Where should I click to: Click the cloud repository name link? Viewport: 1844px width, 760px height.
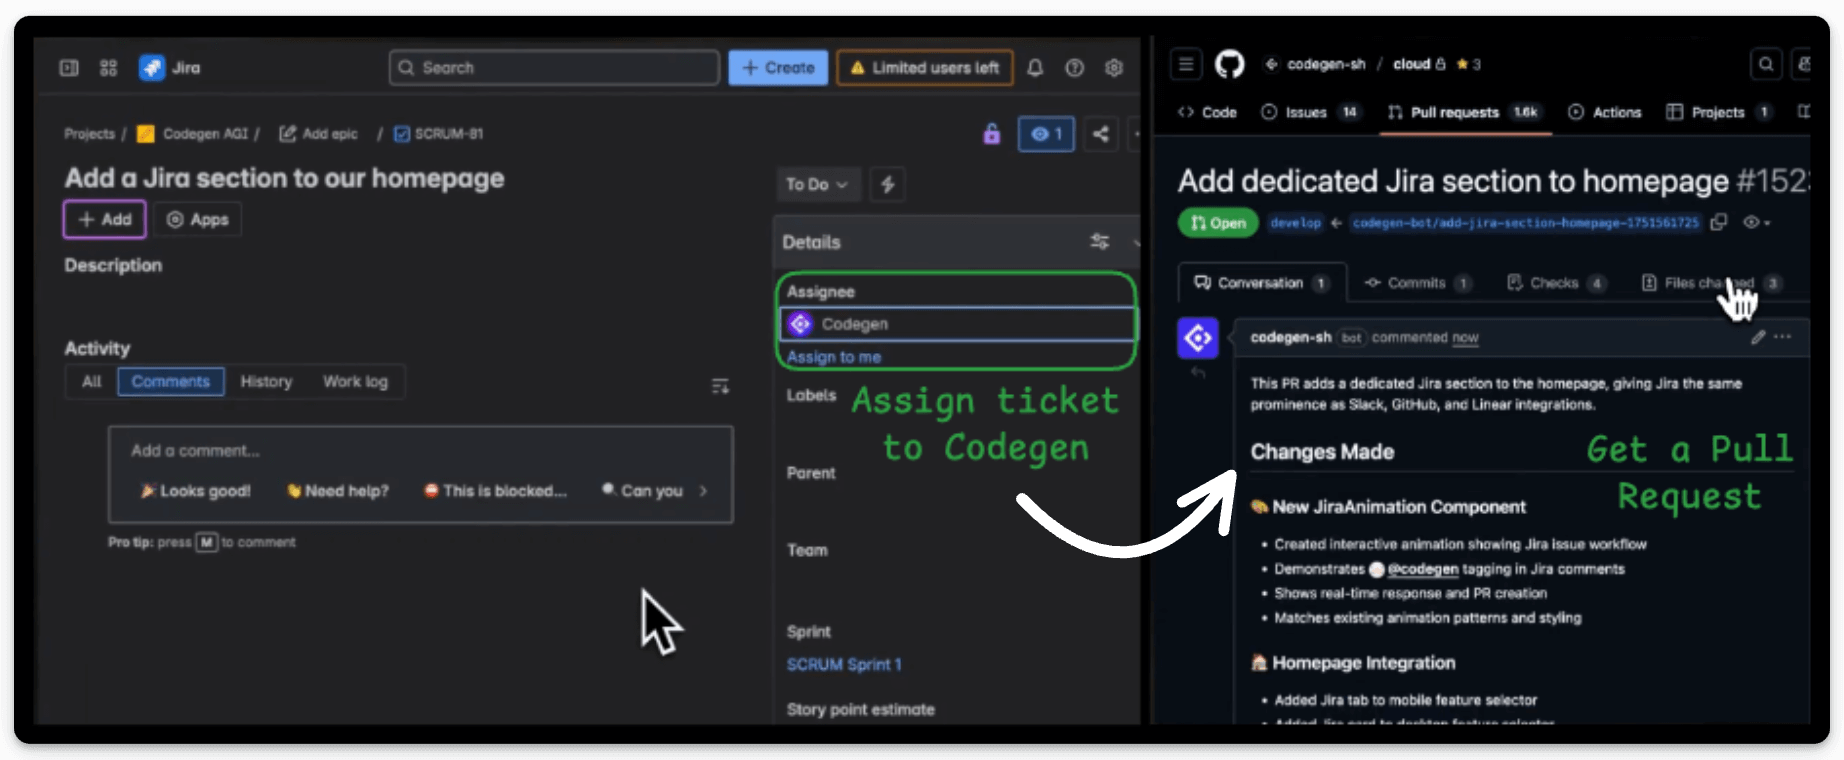(1411, 64)
